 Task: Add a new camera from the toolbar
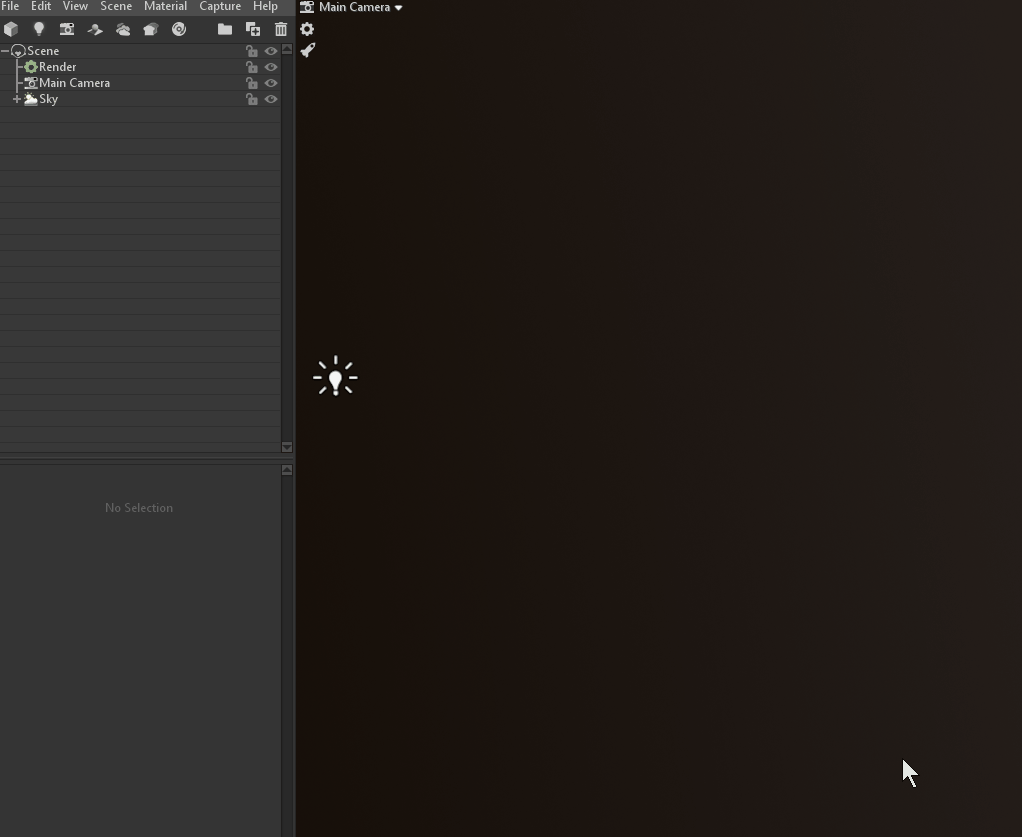pos(67,29)
